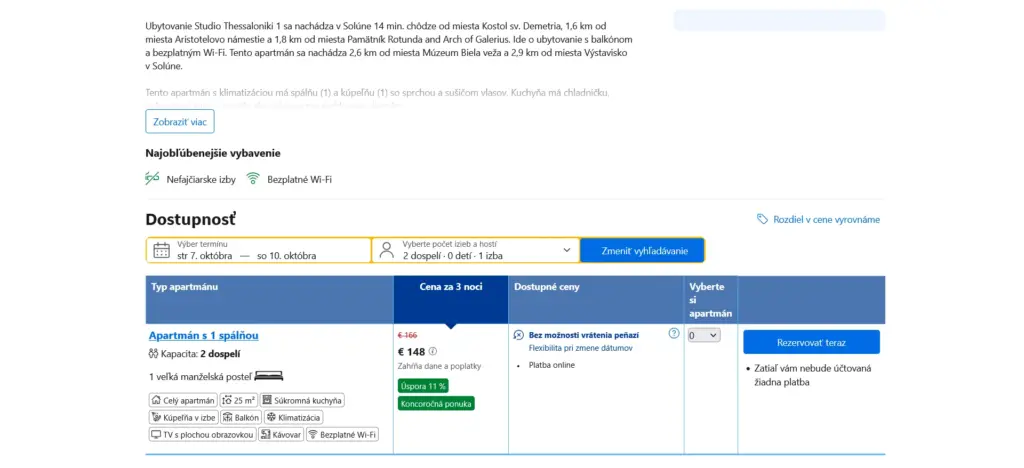Open the Rozdiel v cene vyrovnáme link
Screen dimensions: 1024x468
coord(826,220)
